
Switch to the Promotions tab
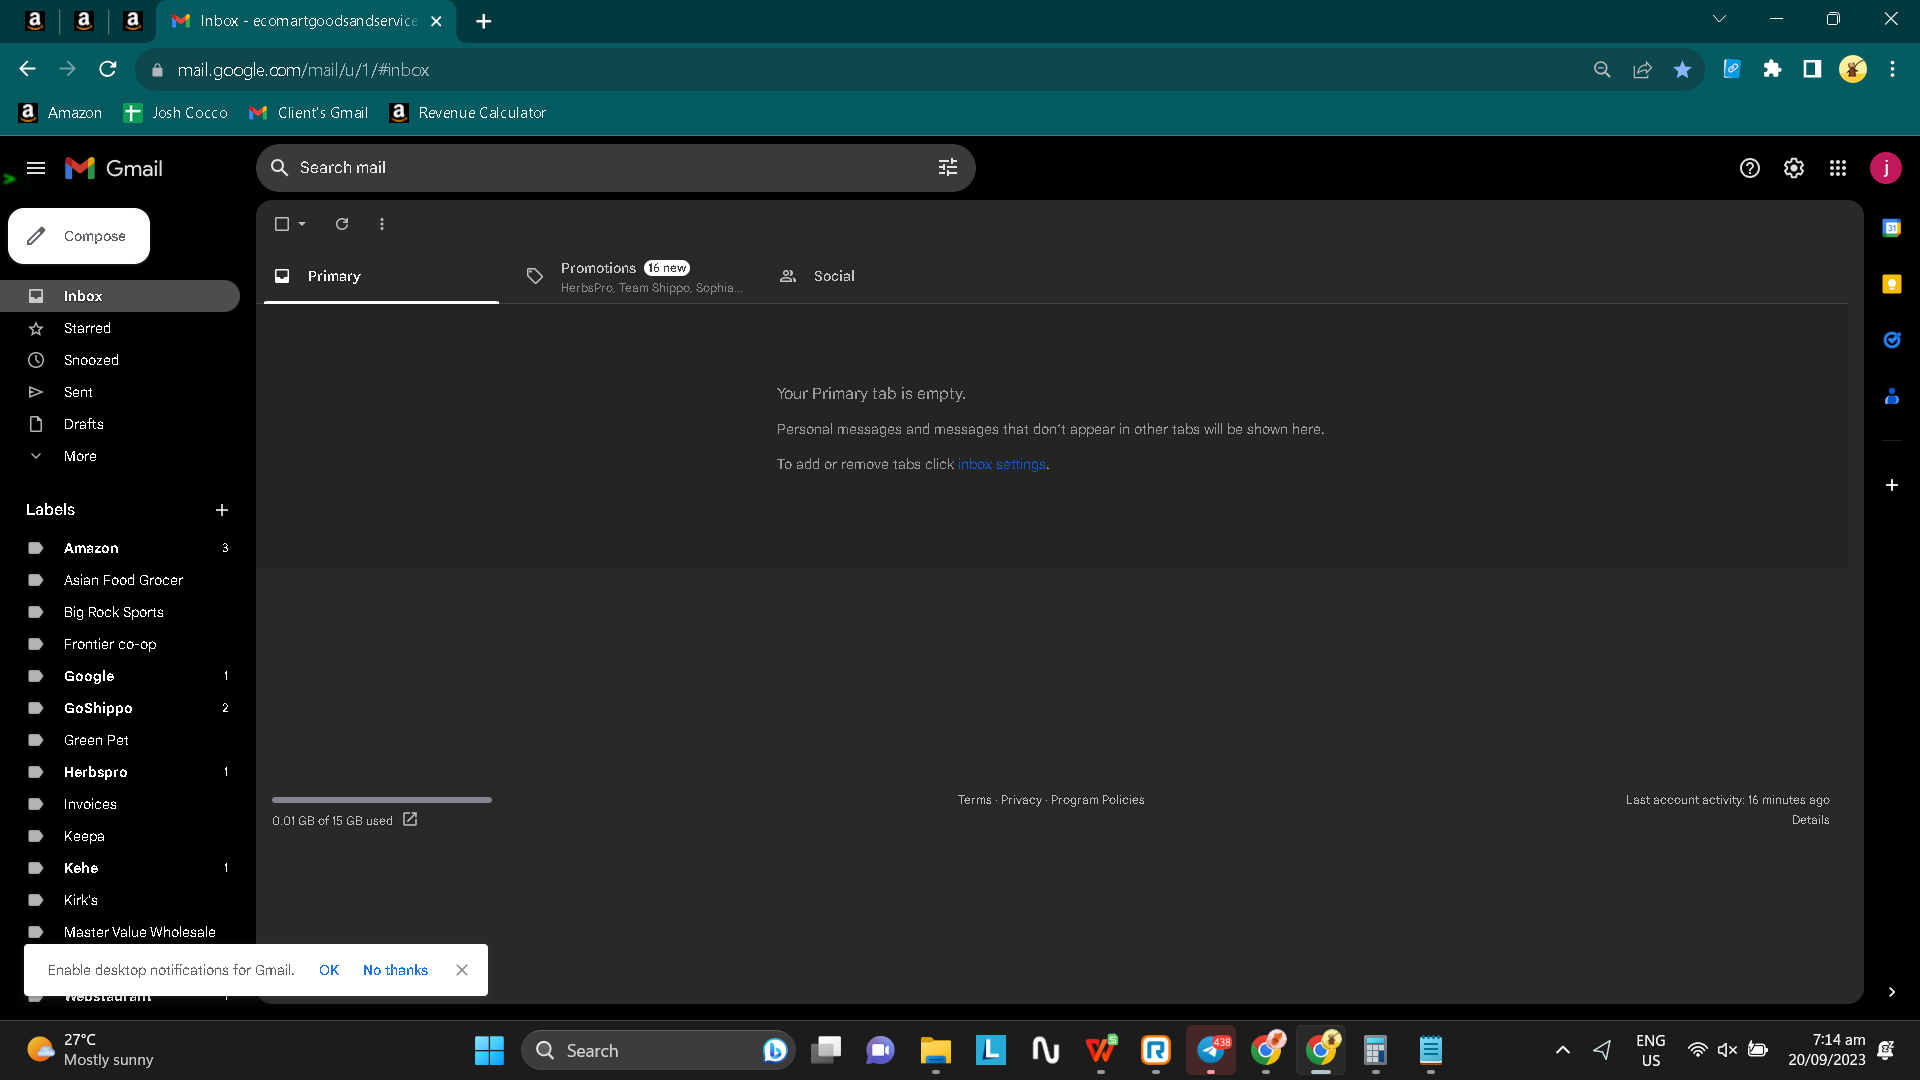click(634, 277)
